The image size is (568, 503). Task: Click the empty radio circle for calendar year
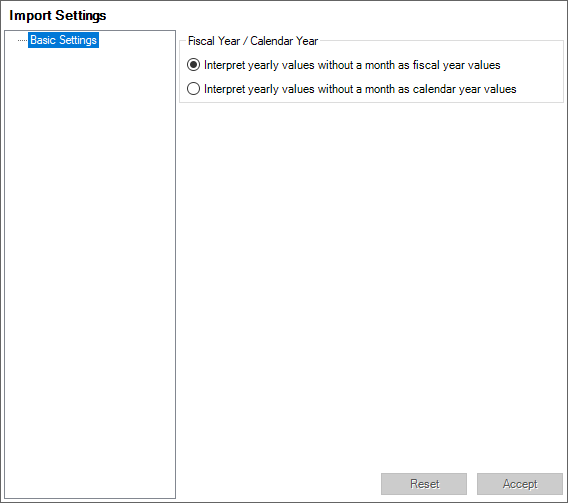[x=193, y=89]
